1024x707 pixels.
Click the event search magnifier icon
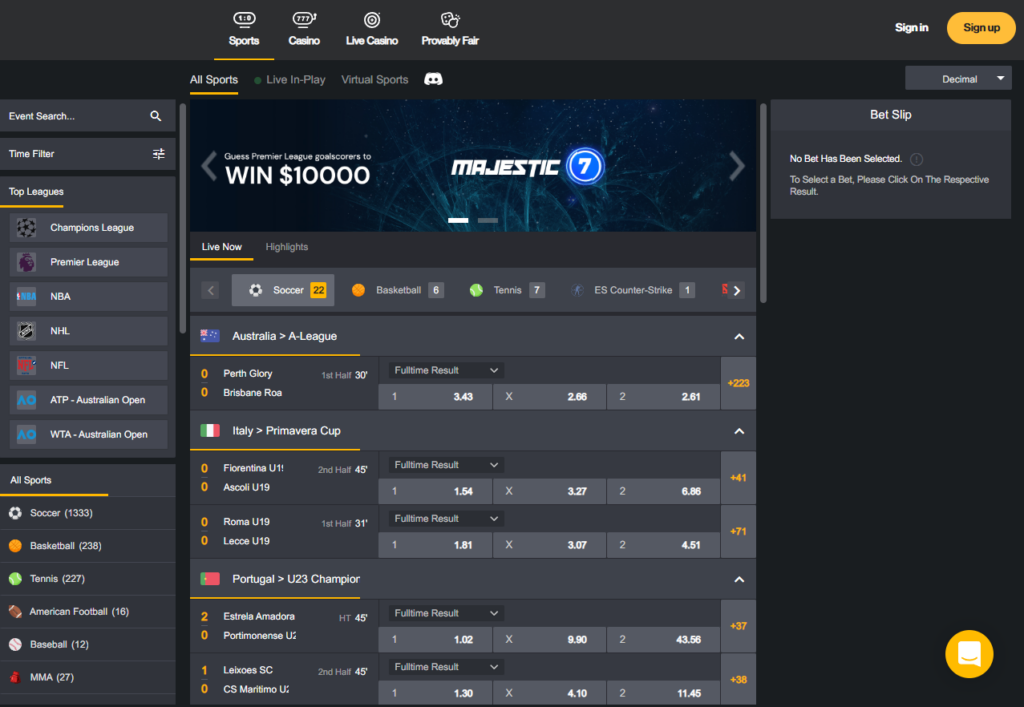click(x=155, y=116)
